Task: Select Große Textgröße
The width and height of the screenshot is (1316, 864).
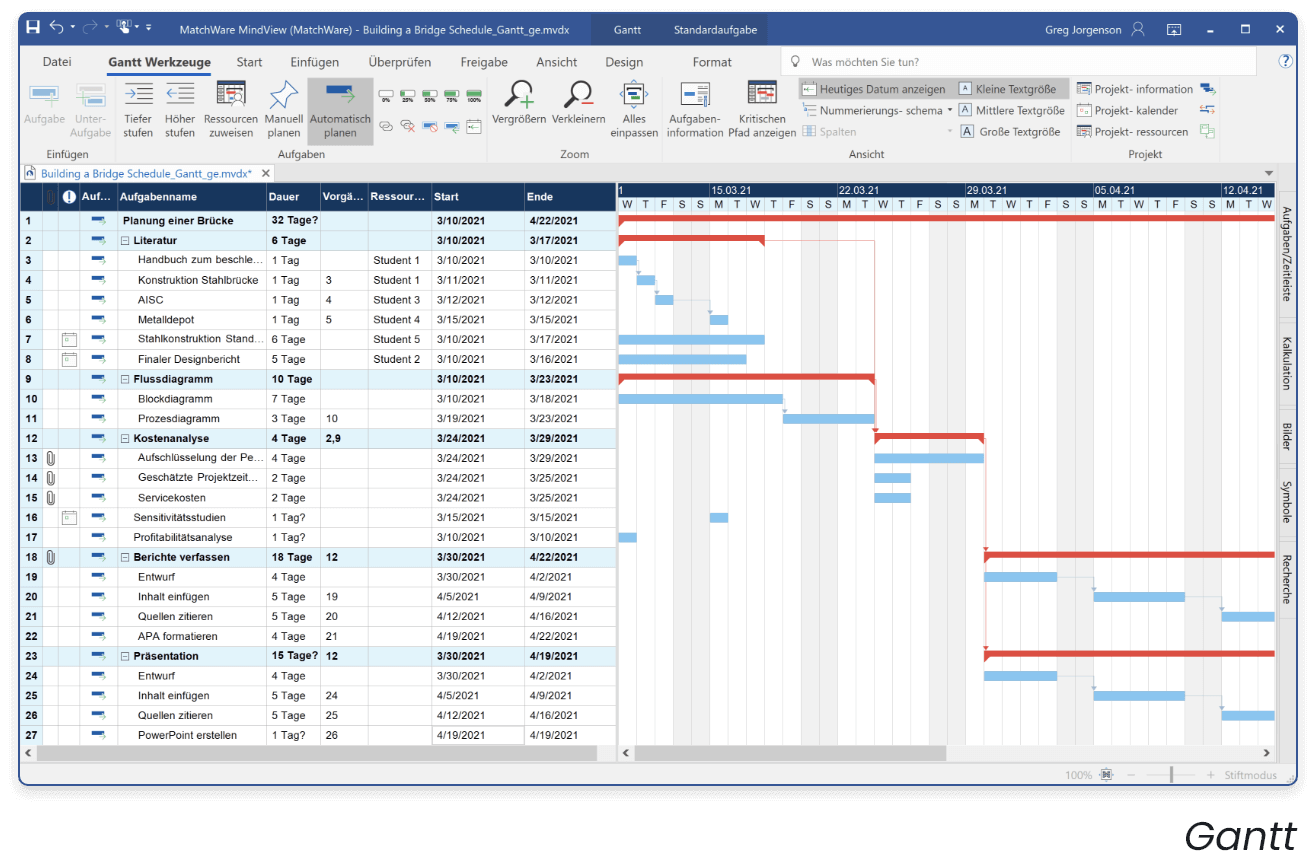Action: (1009, 131)
